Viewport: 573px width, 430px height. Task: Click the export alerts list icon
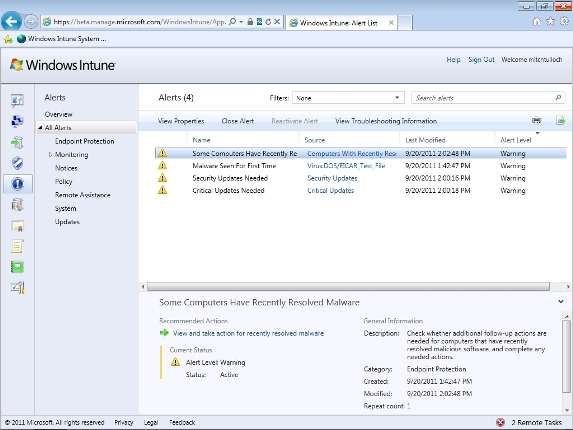click(560, 120)
